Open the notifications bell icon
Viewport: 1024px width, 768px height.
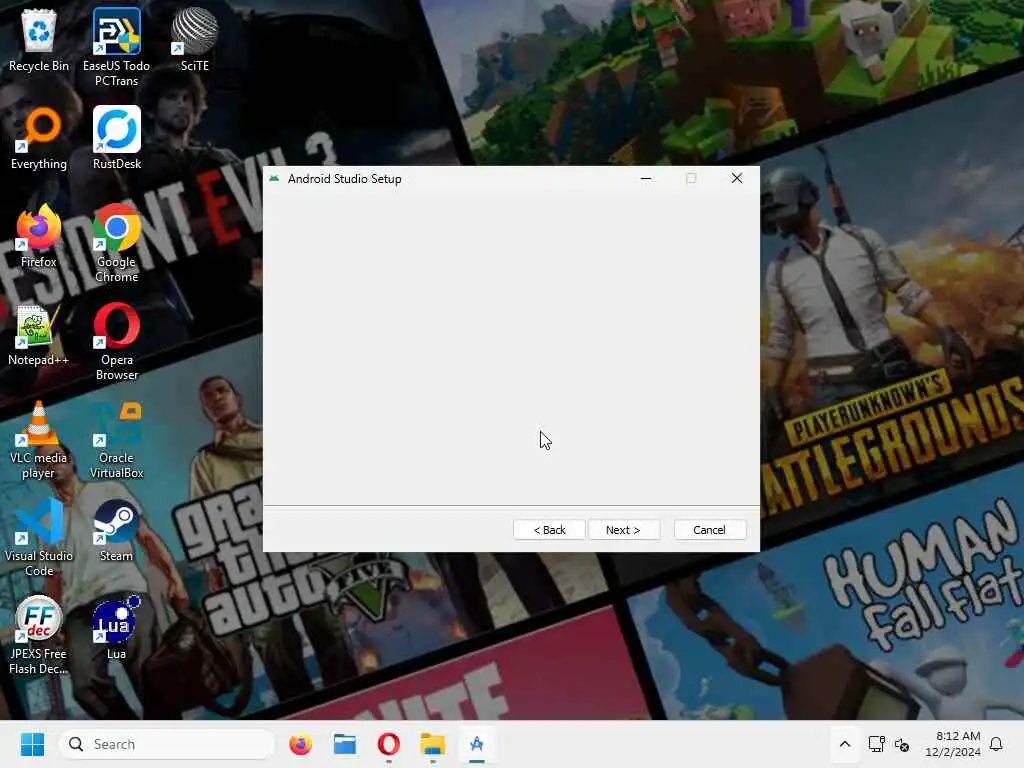coord(996,744)
